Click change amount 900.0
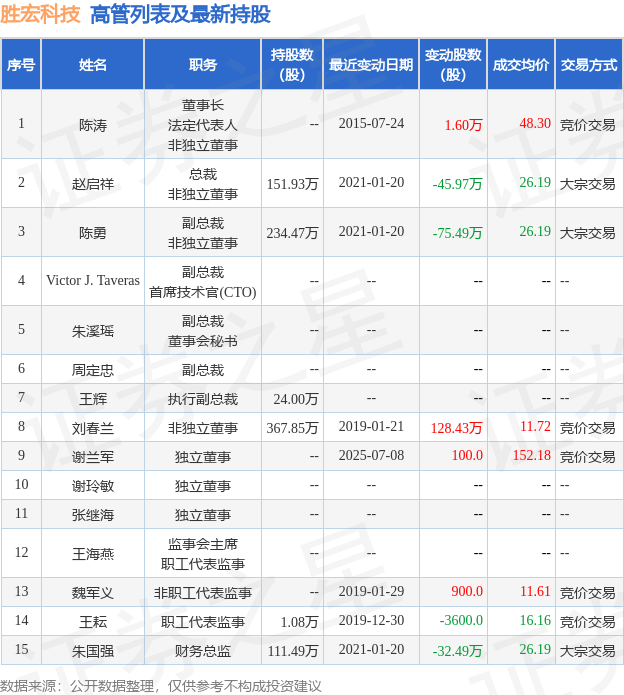Image resolution: width=624 pixels, height=695 pixels. click(467, 591)
